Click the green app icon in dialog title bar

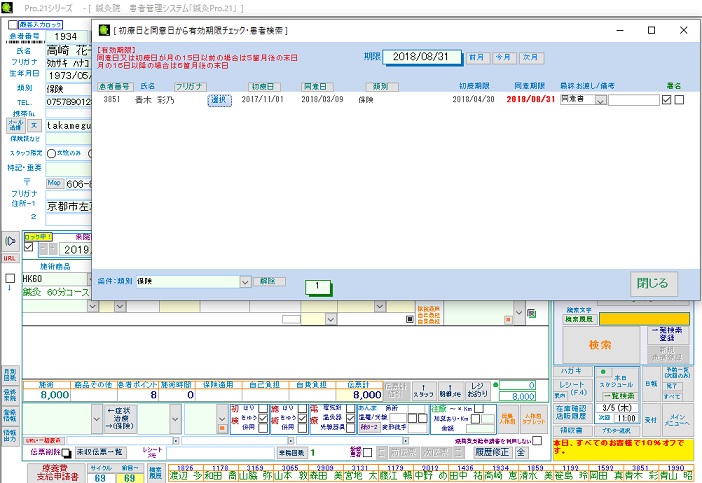pyautogui.click(x=104, y=30)
